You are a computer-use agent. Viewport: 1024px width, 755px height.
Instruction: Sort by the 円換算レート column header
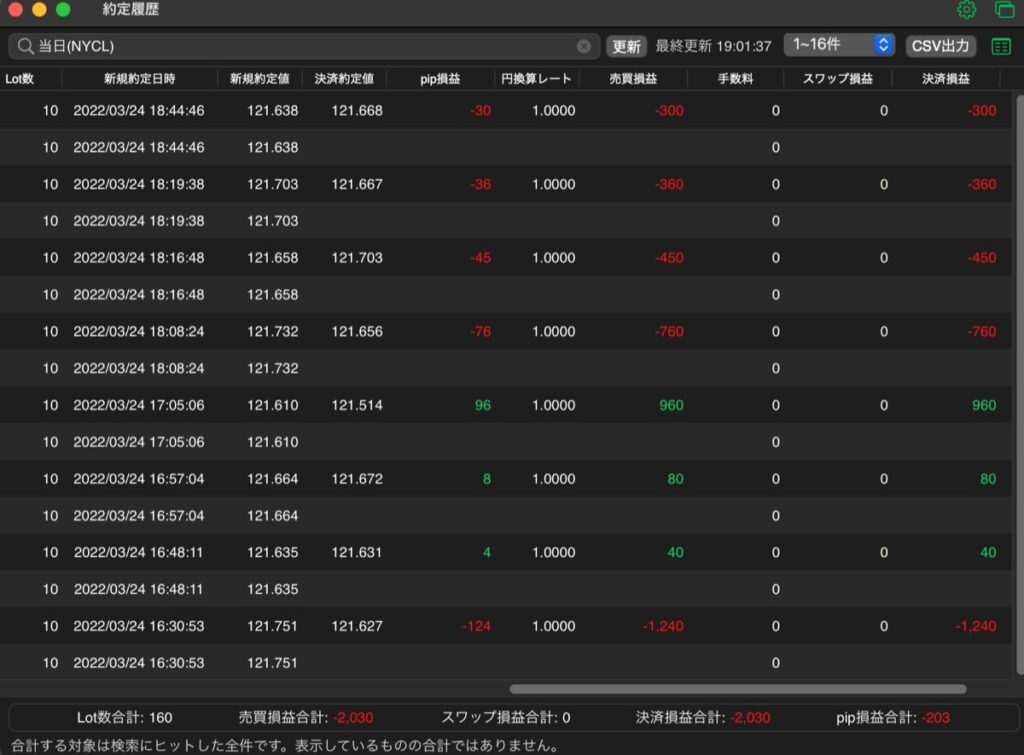click(x=536, y=79)
